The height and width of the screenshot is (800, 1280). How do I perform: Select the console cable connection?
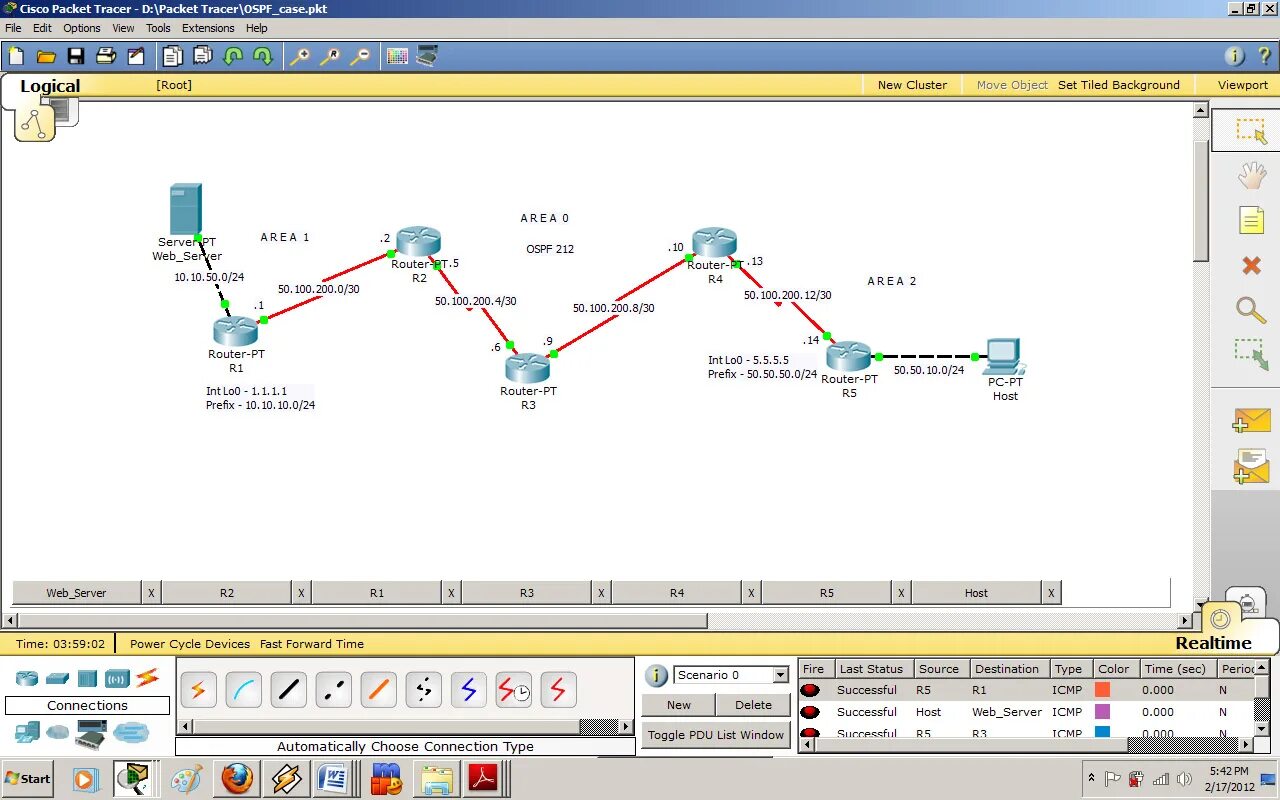243,690
